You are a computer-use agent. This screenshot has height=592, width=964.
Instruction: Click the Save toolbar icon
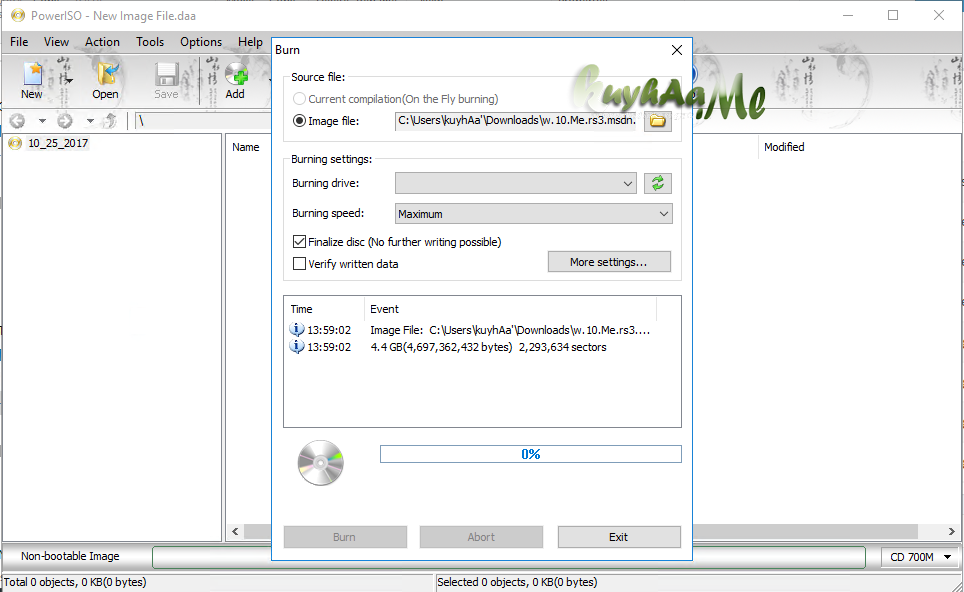click(166, 80)
